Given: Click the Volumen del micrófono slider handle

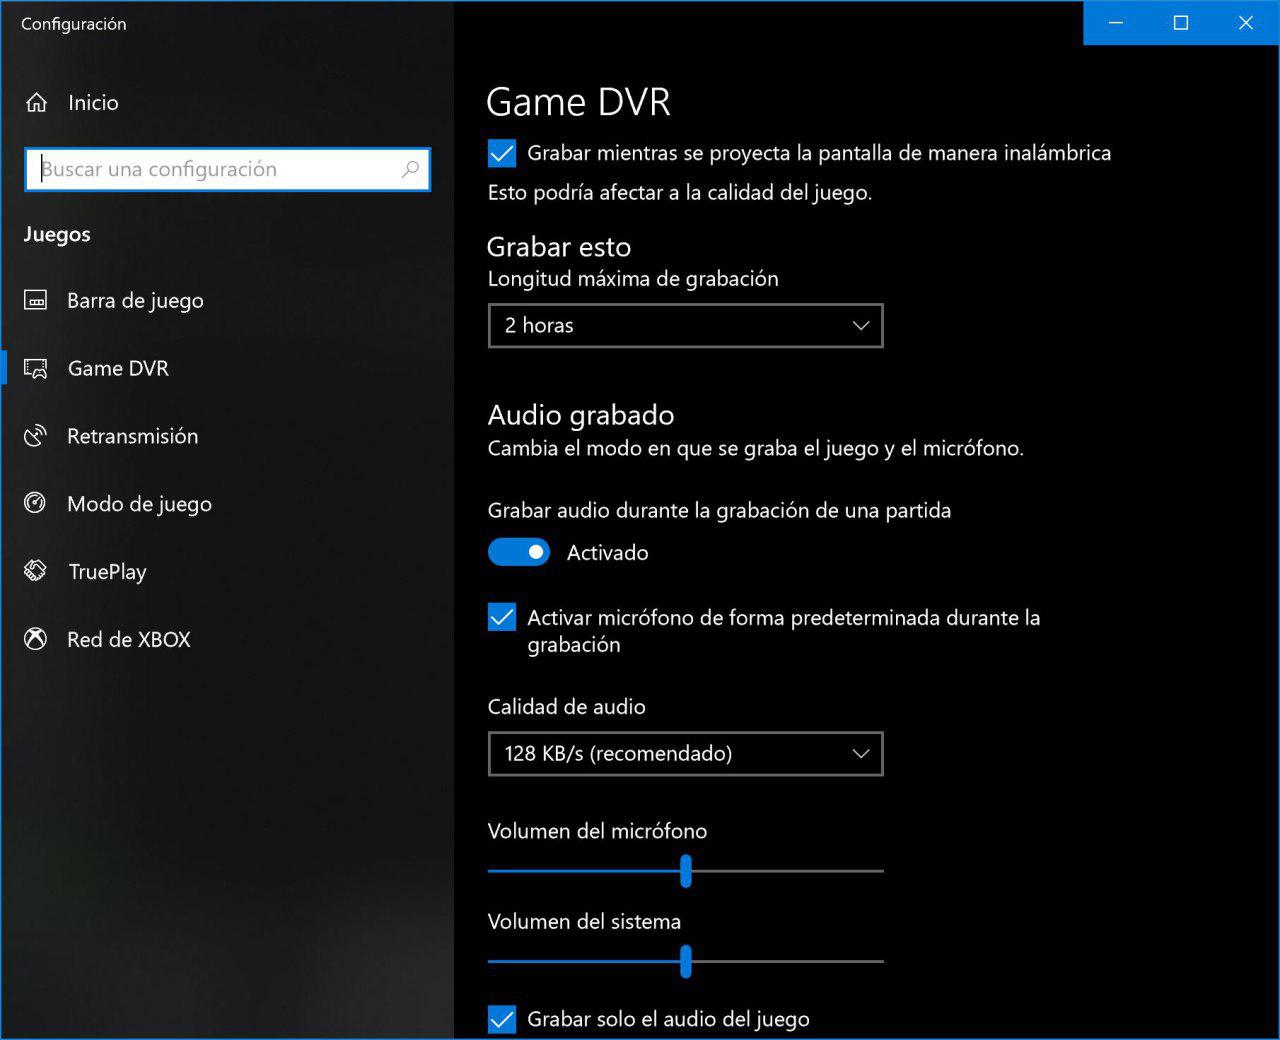Looking at the screenshot, I should pos(686,871).
